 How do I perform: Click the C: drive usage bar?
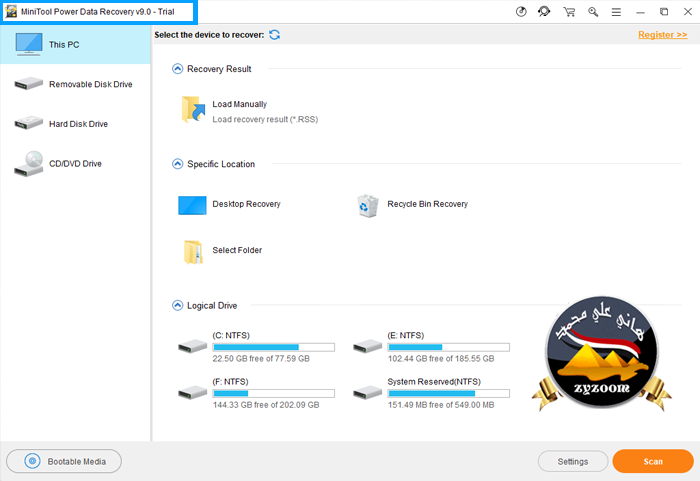tap(274, 347)
